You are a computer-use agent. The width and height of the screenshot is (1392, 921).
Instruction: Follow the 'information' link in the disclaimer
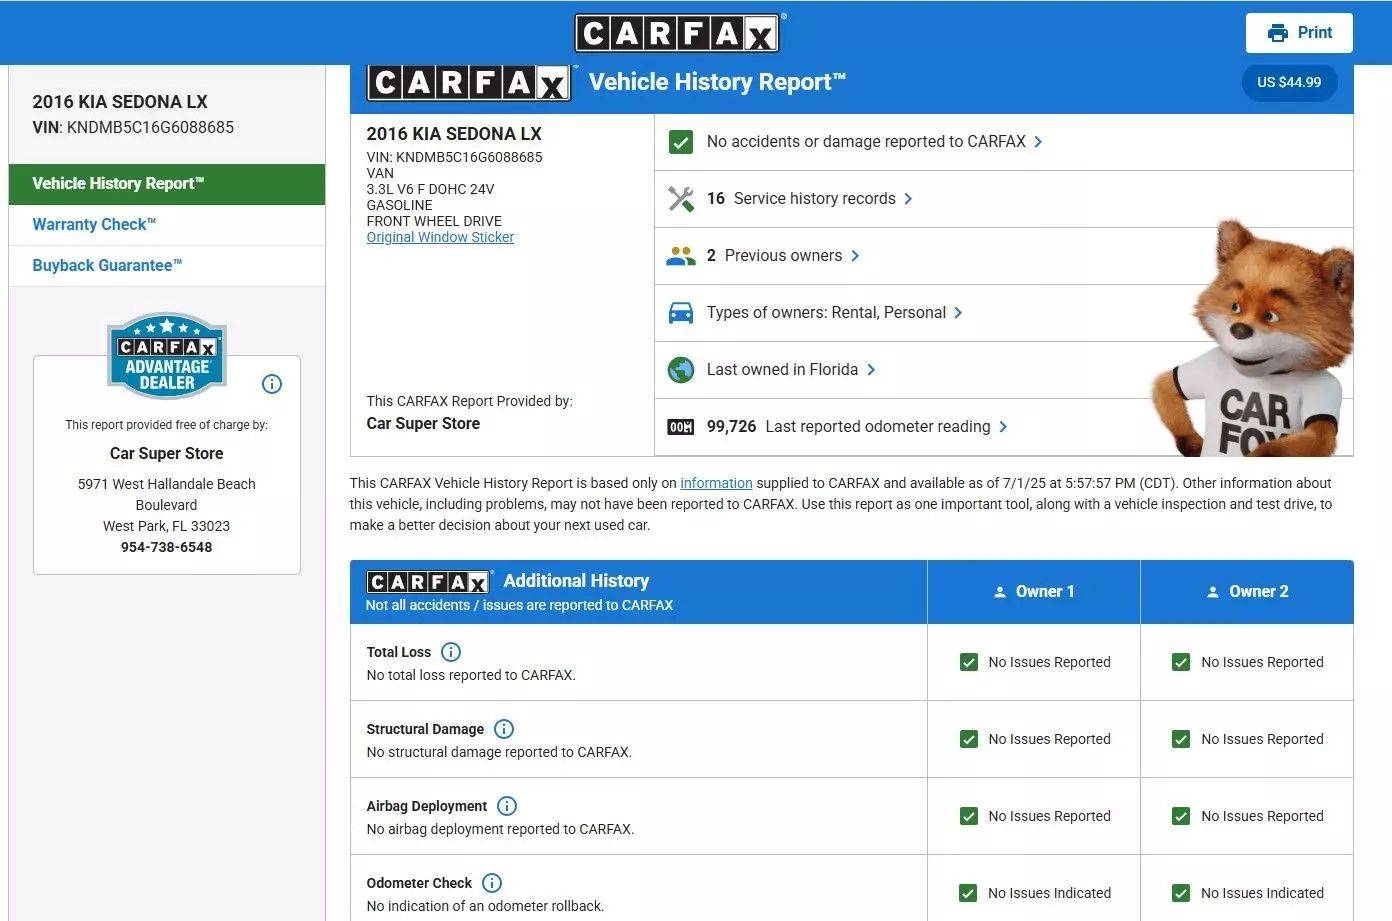[x=716, y=483]
